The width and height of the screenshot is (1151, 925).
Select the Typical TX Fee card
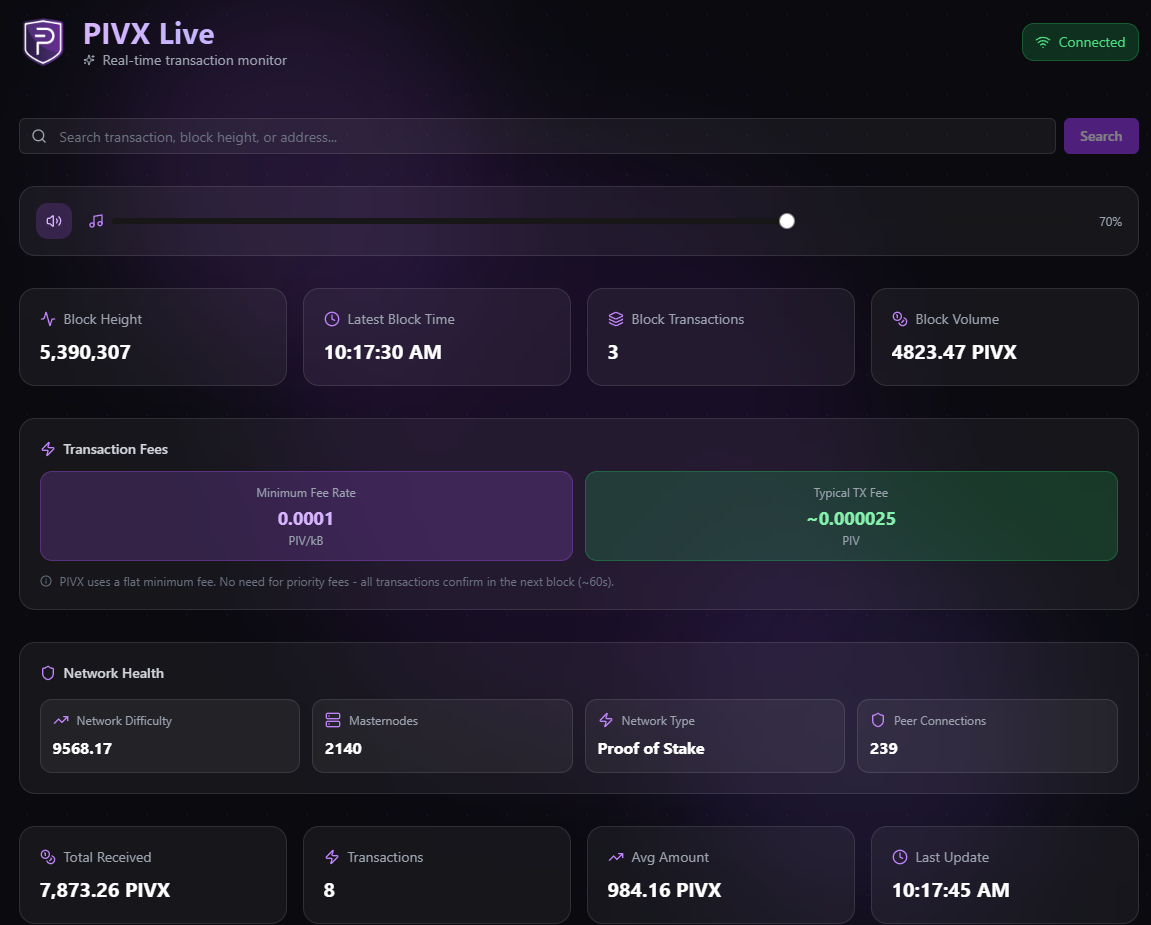click(851, 516)
